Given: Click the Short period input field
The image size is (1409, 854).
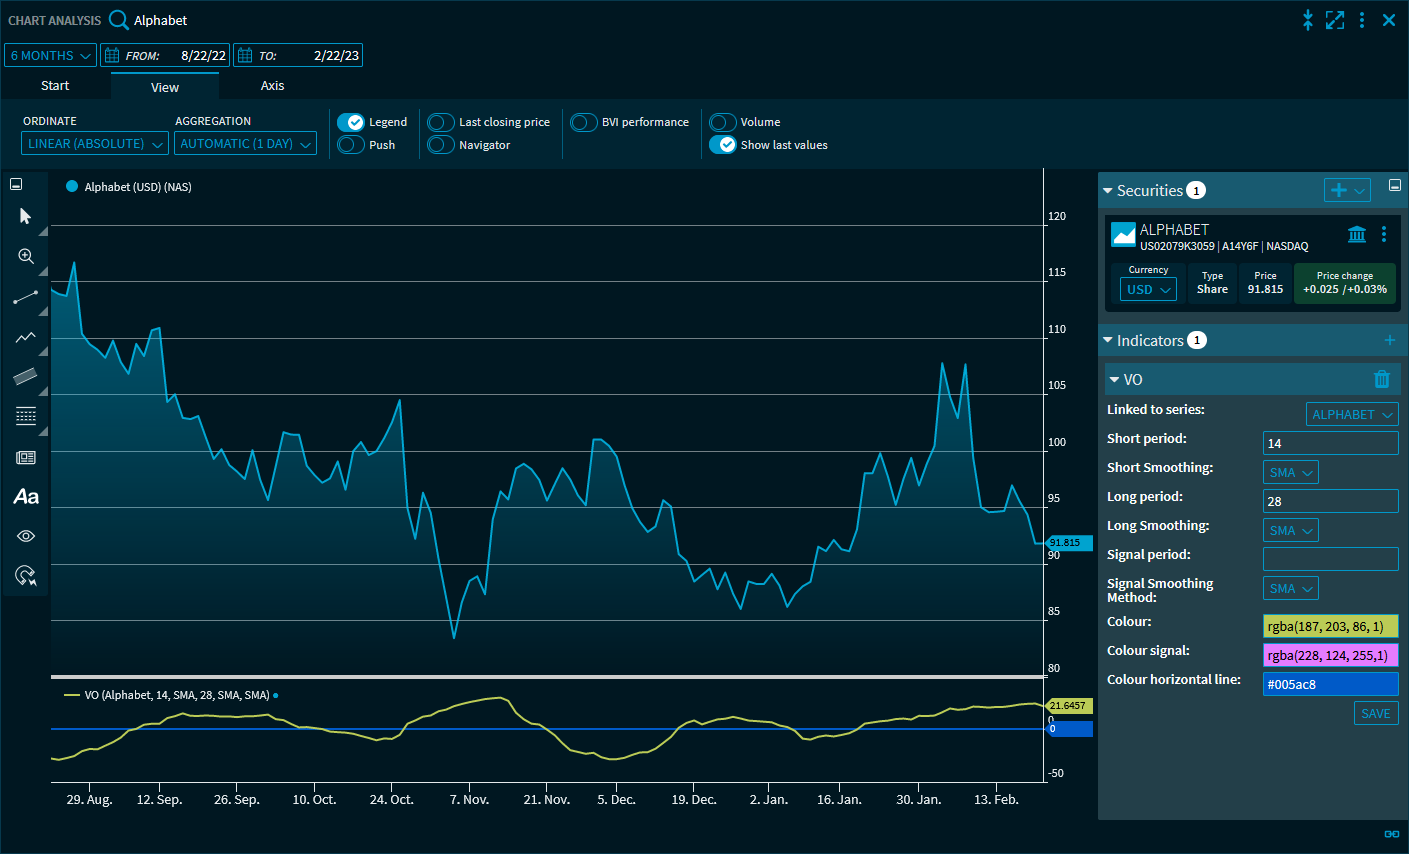Looking at the screenshot, I should [1330, 443].
